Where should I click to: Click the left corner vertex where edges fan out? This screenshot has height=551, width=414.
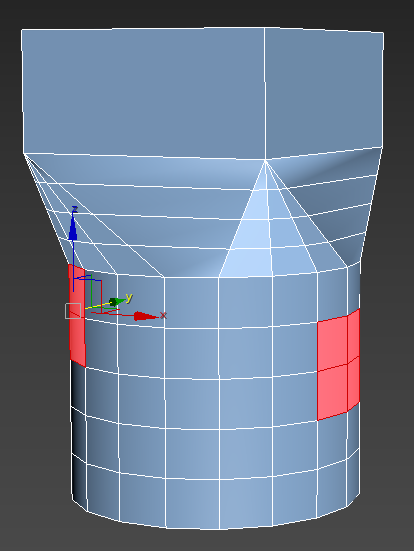(x=24, y=154)
